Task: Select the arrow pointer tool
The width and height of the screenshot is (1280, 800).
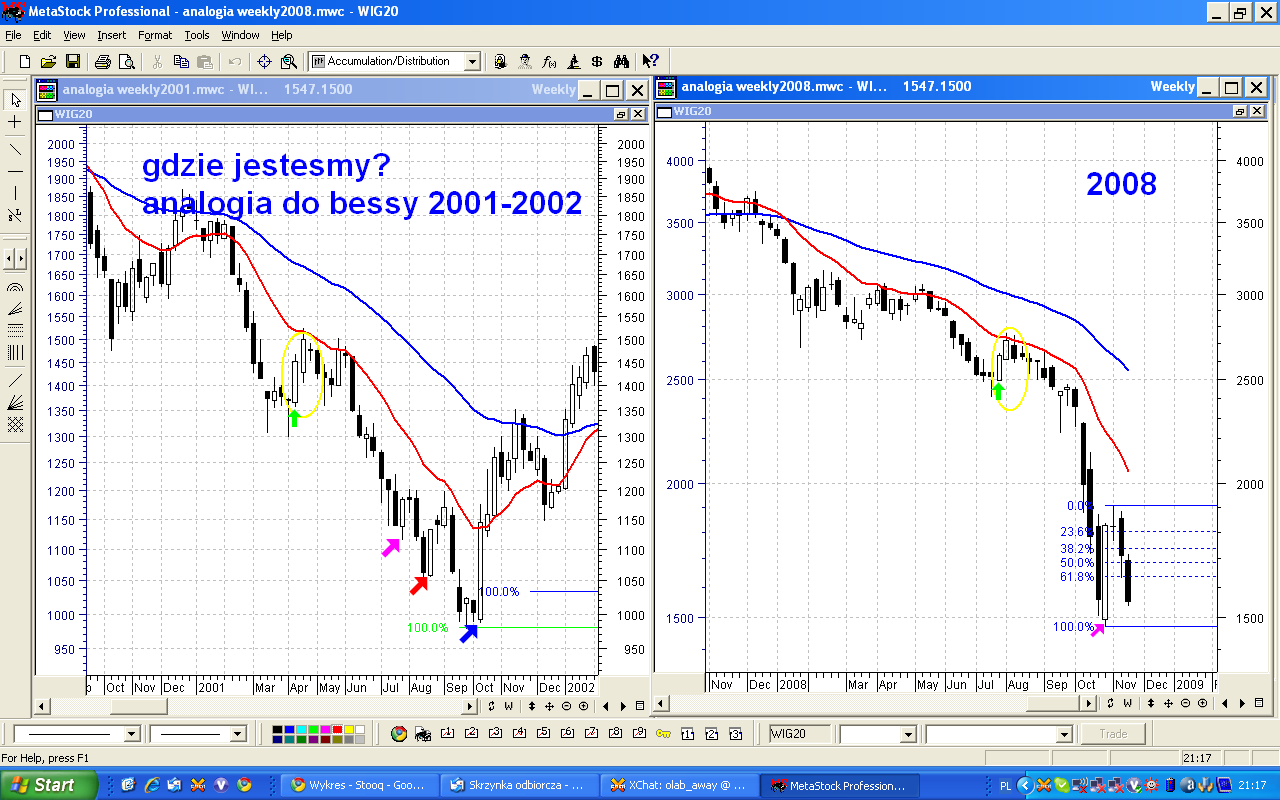Action: (15, 100)
